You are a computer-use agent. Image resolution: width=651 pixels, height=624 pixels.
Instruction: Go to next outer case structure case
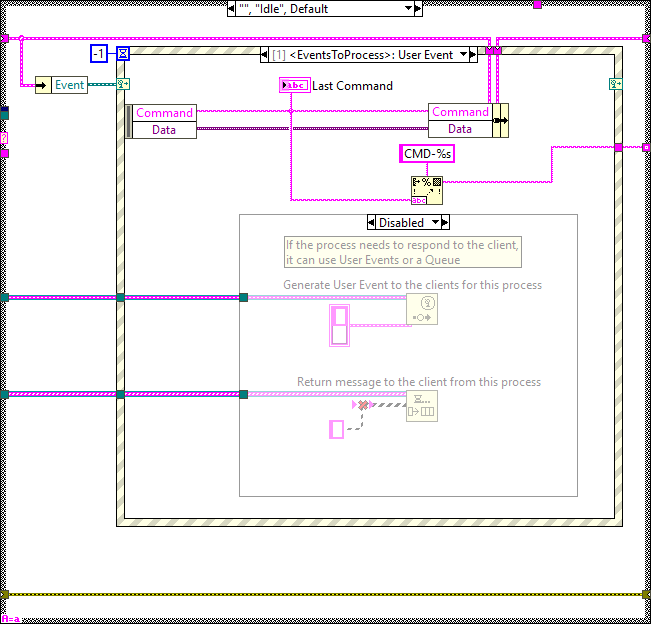click(x=418, y=8)
